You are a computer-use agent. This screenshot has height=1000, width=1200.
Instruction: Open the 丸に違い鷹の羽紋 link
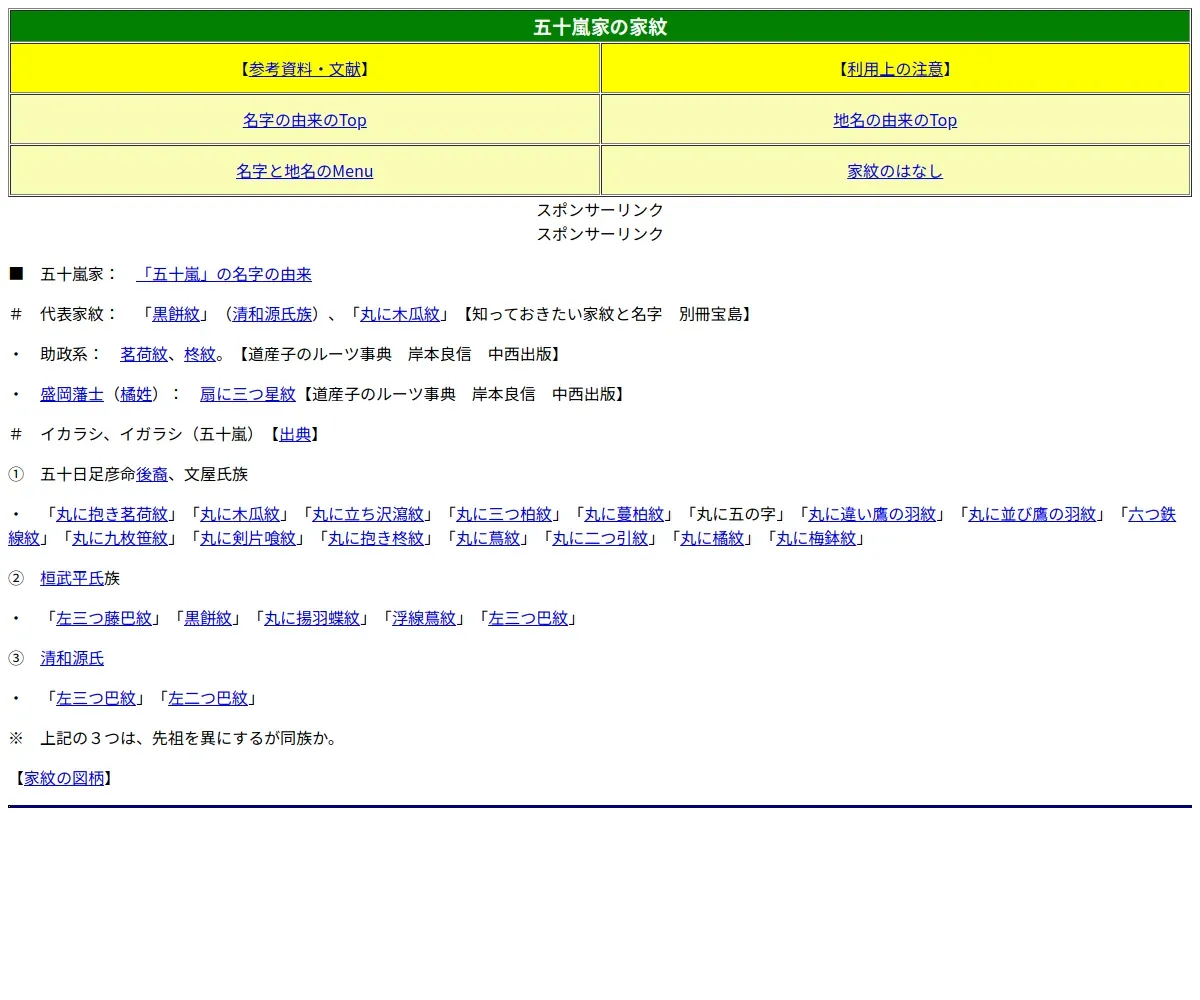point(872,514)
